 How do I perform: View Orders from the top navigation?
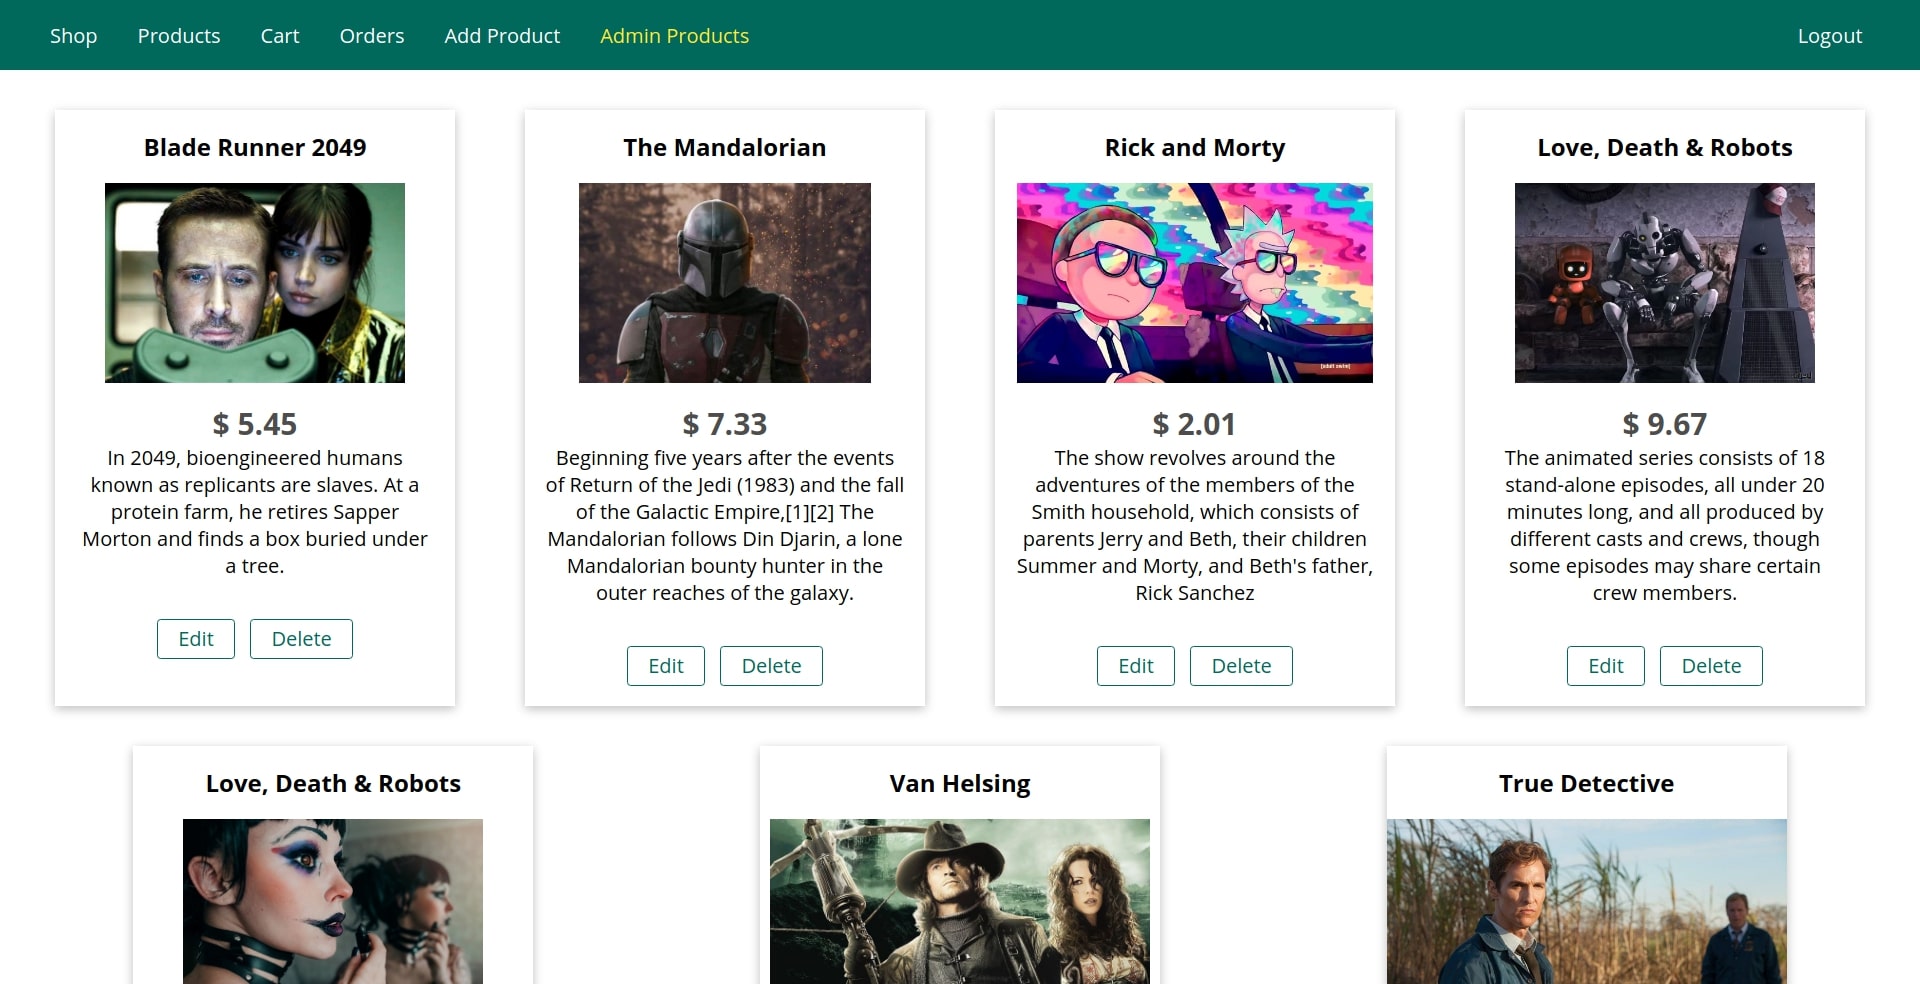click(x=372, y=36)
